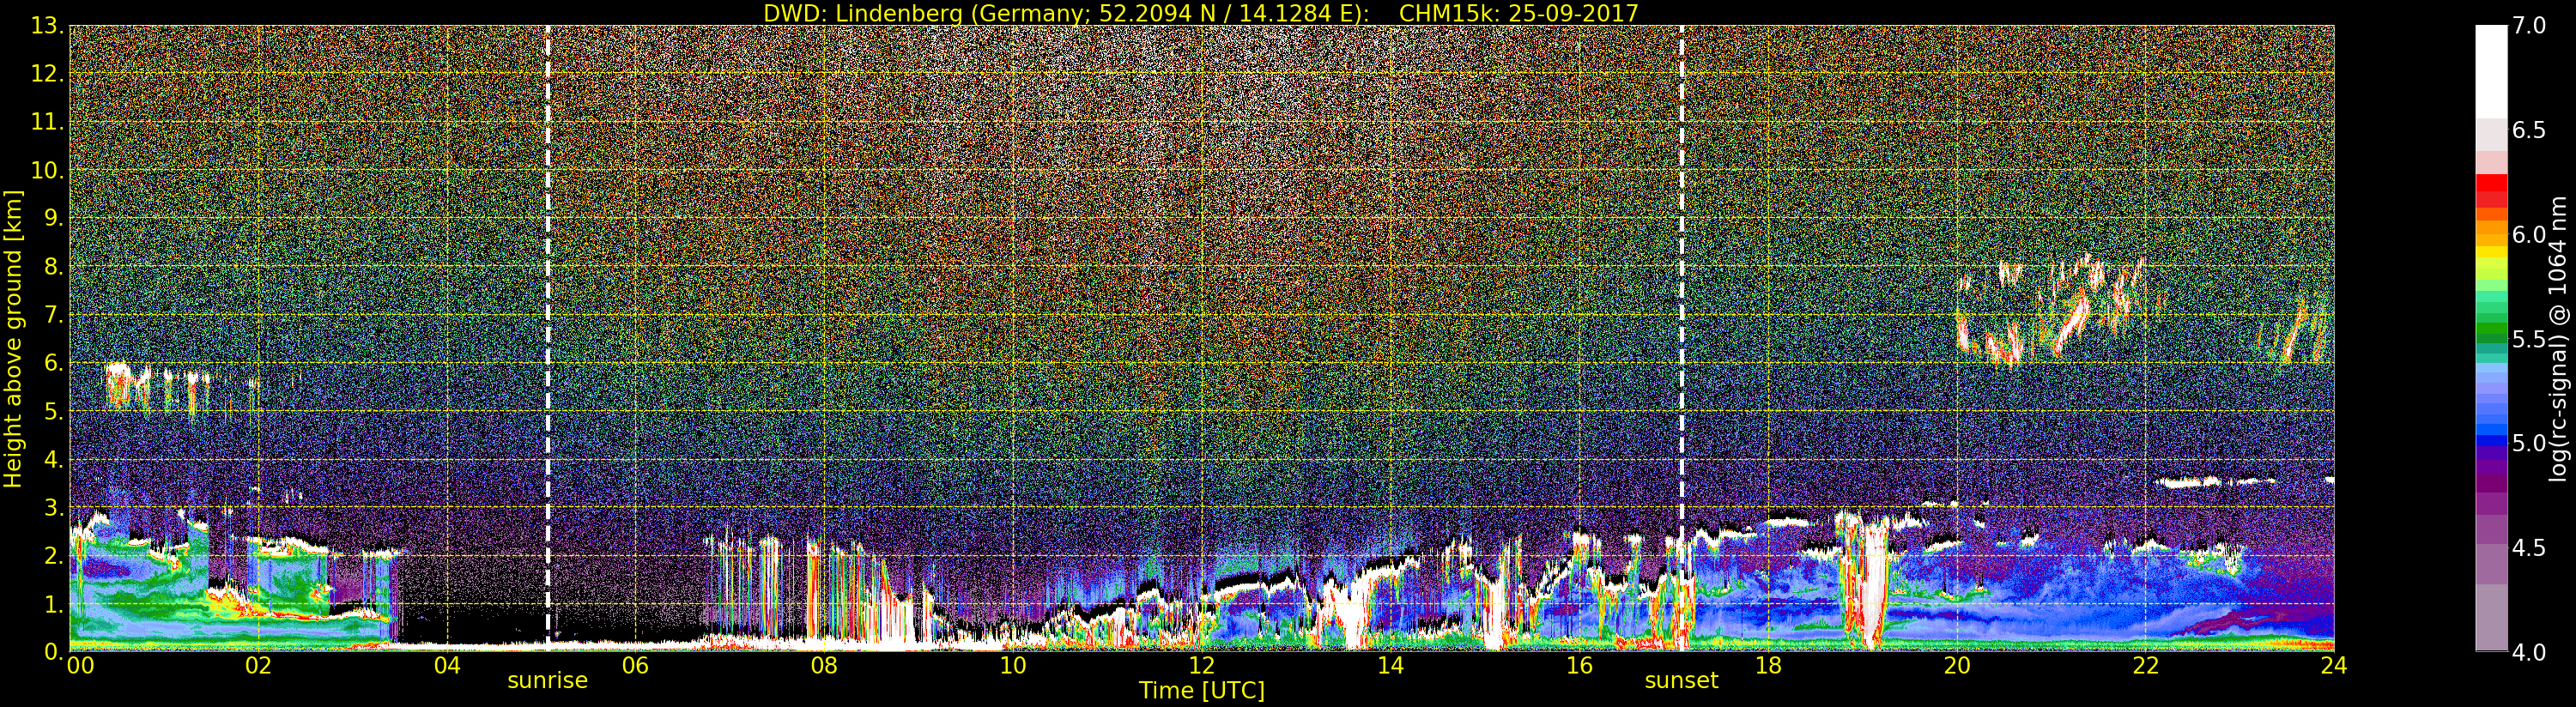This screenshot has width=2576, height=707.
Task: Click the time axis tick "20"
Action: point(1957,666)
